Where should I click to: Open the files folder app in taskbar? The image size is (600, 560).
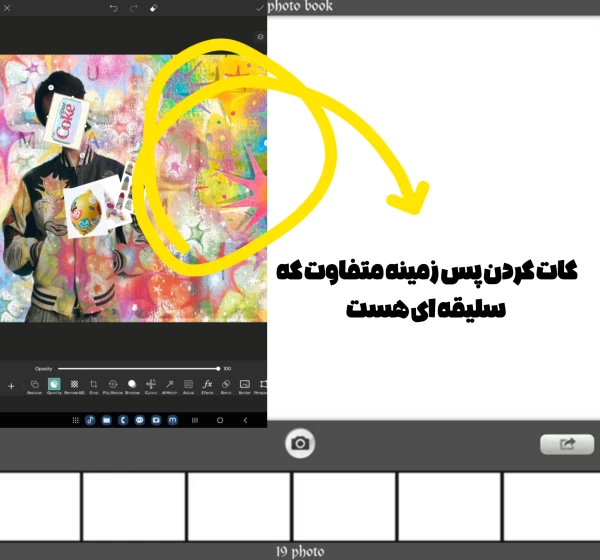coord(107,420)
